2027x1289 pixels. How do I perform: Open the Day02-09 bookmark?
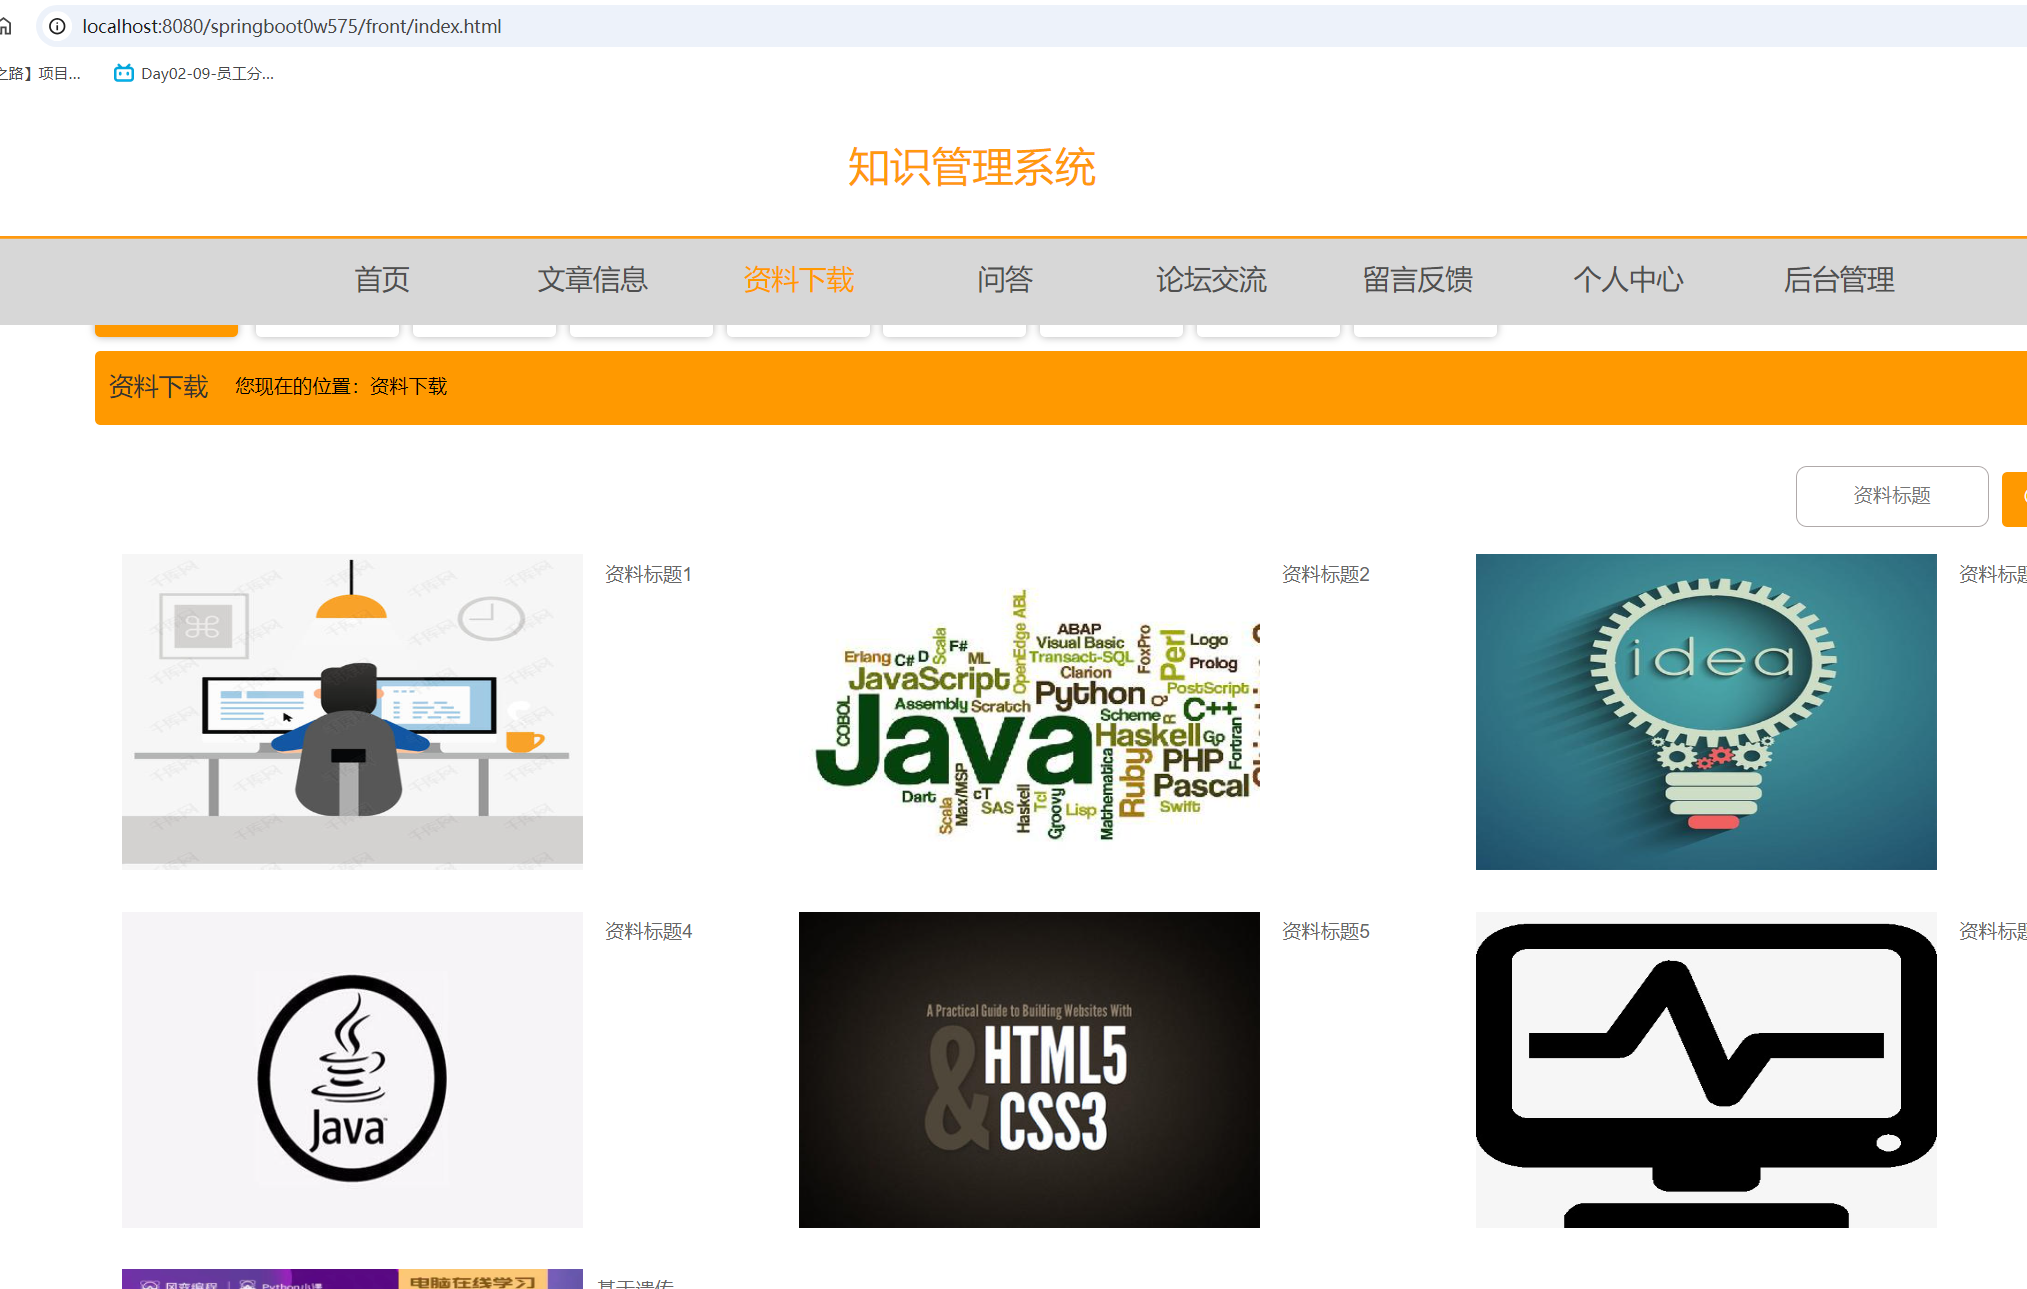(x=194, y=73)
